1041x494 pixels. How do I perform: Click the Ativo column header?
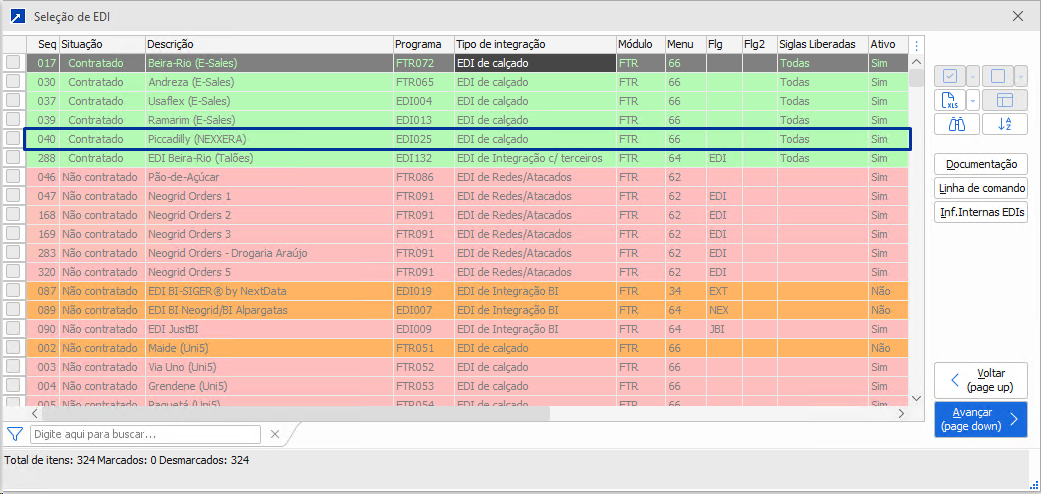[x=887, y=44]
